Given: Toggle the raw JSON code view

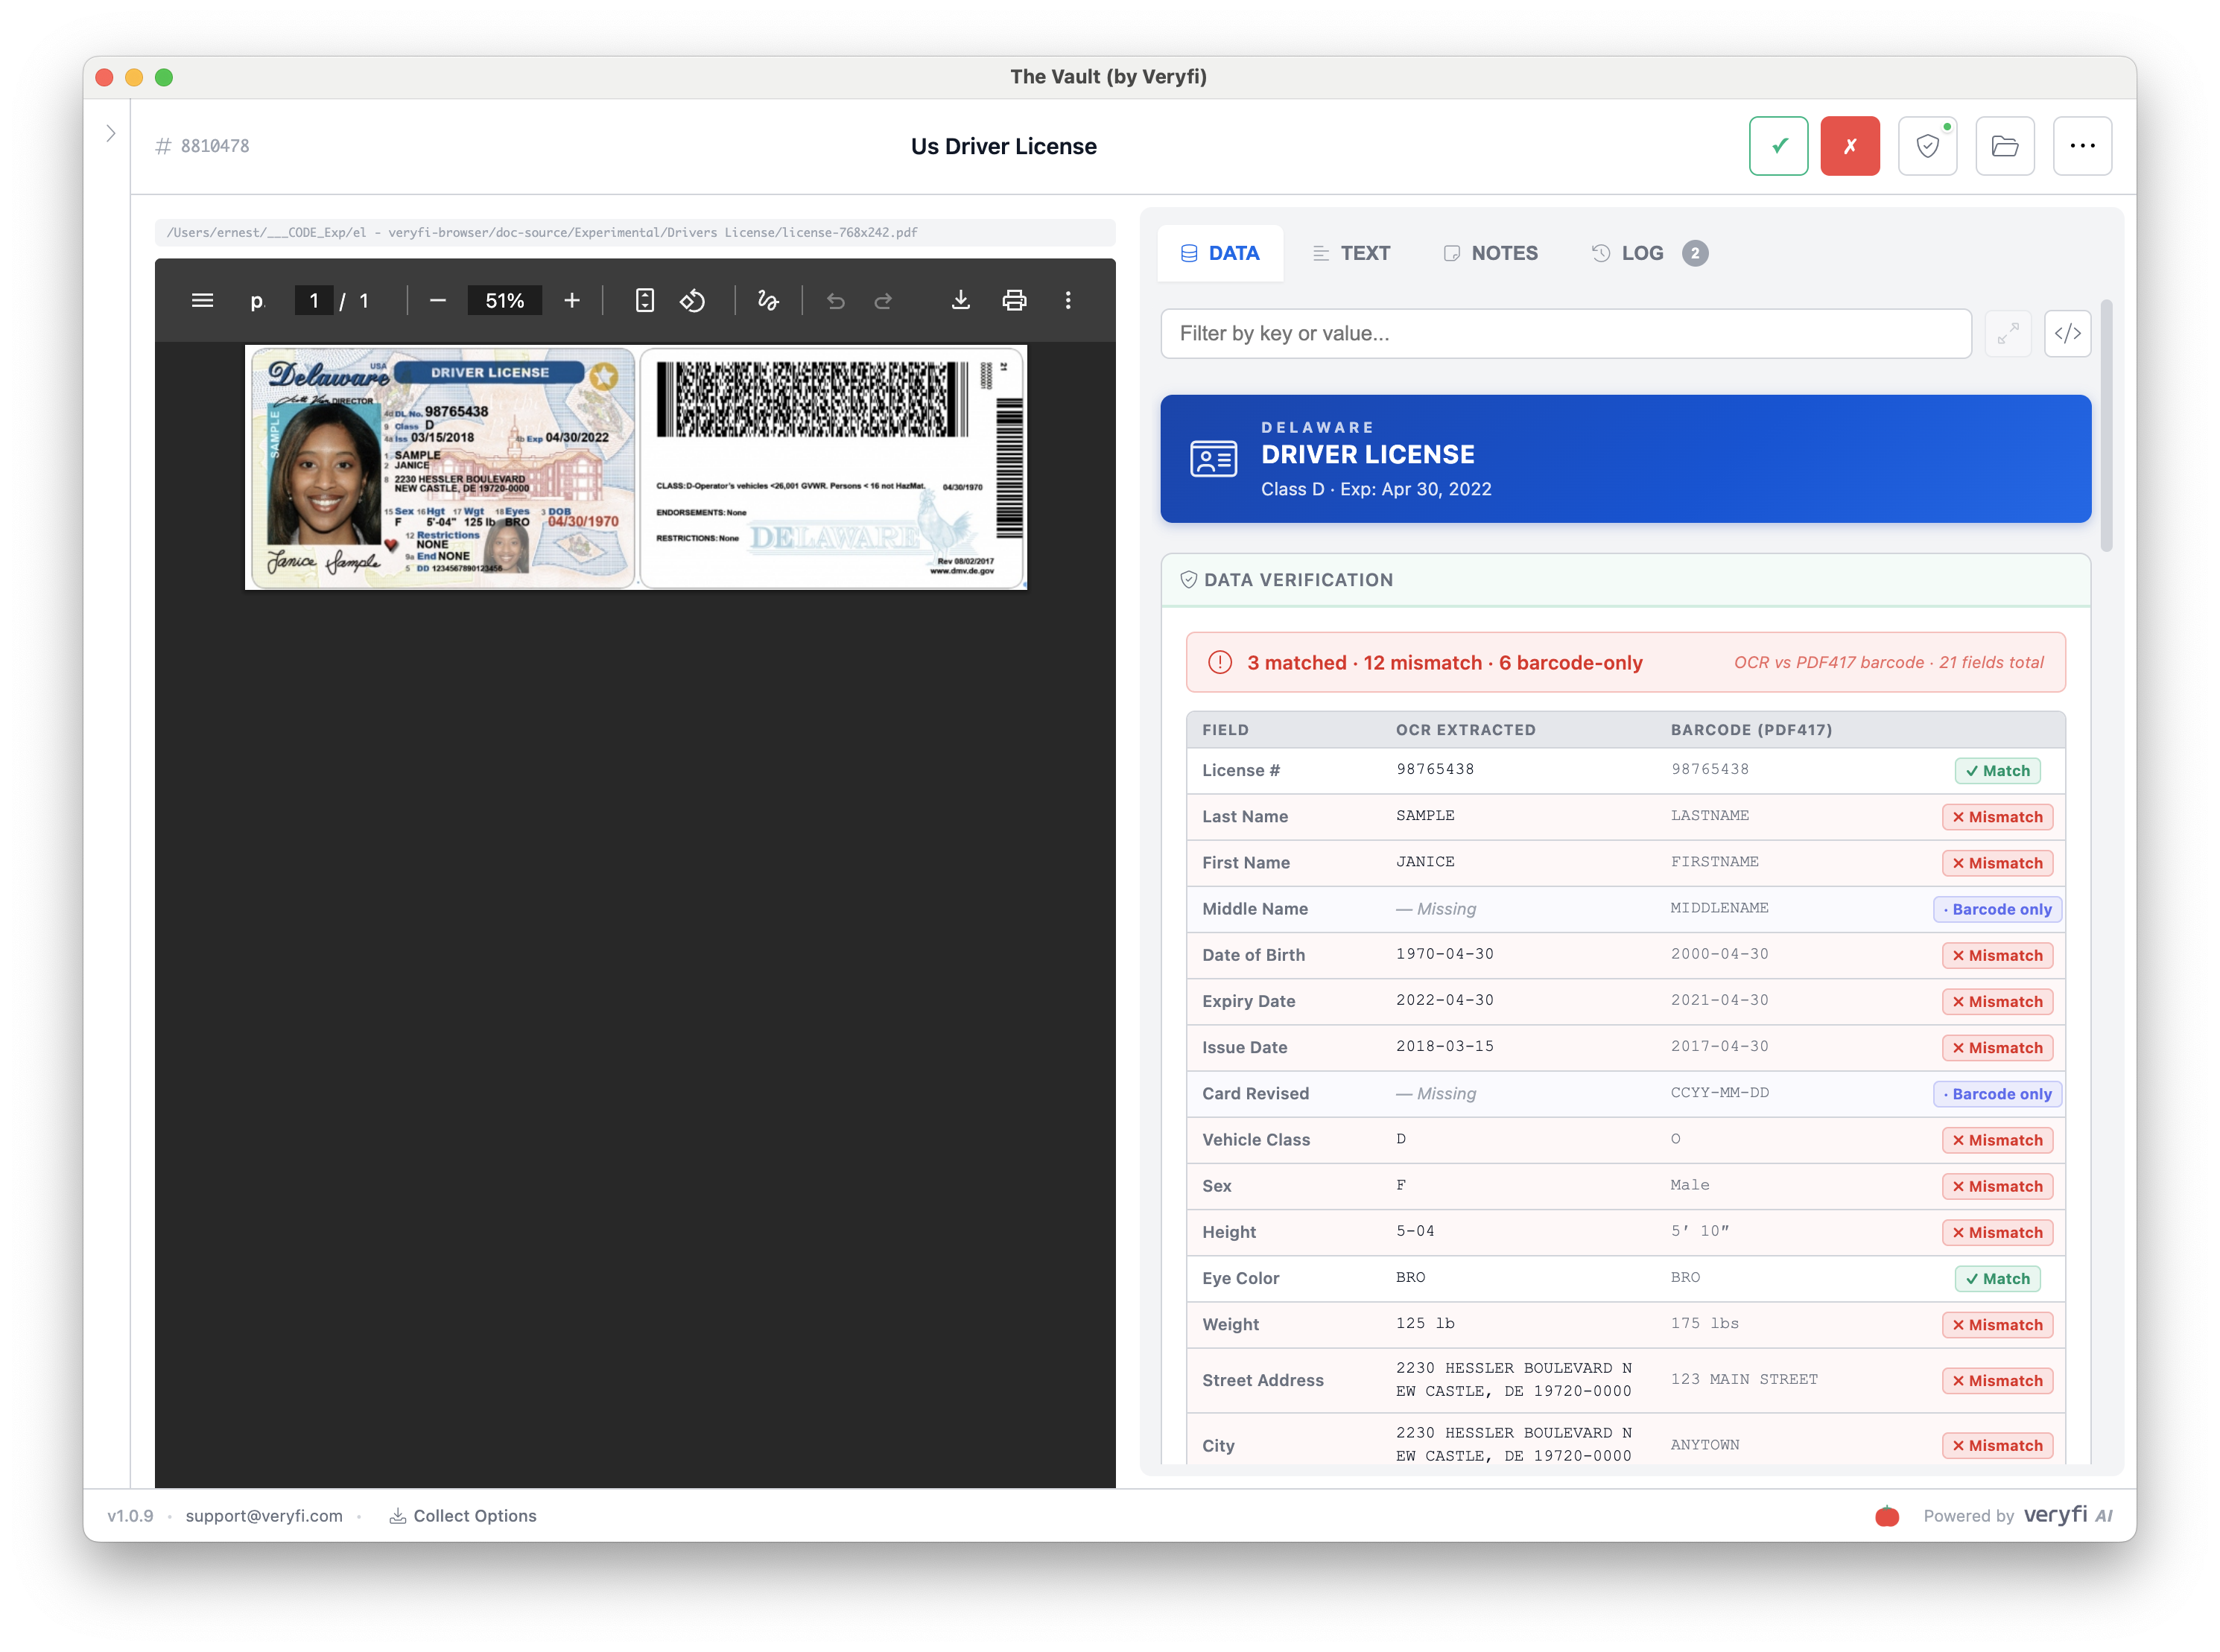Looking at the screenshot, I should point(2067,333).
